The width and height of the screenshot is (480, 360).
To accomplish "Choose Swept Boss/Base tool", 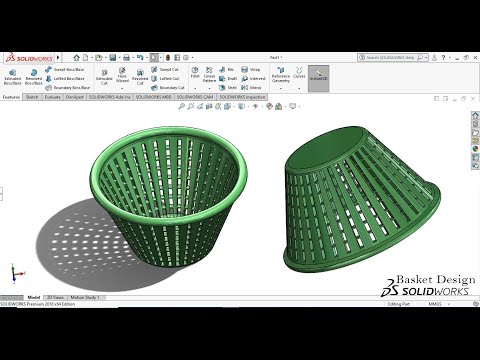I will [x=65, y=69].
